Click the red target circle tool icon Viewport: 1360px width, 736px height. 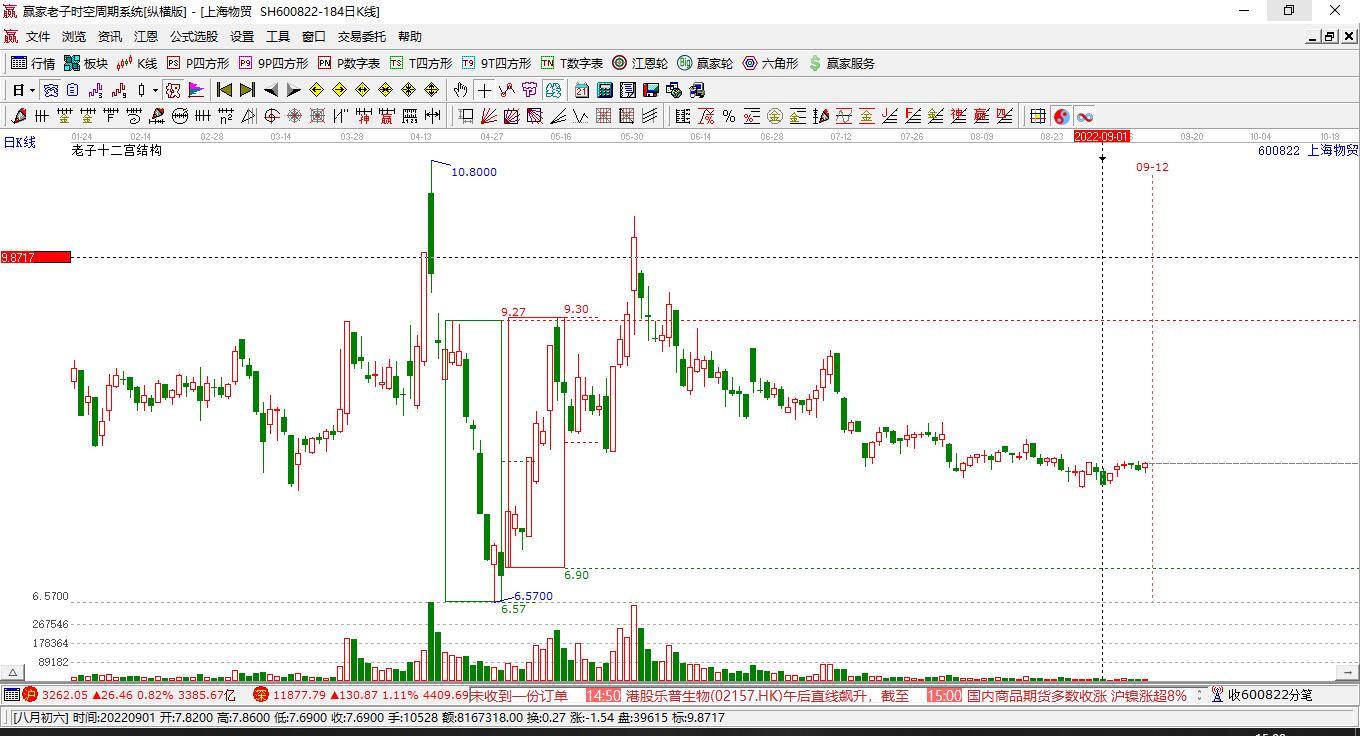(271, 116)
